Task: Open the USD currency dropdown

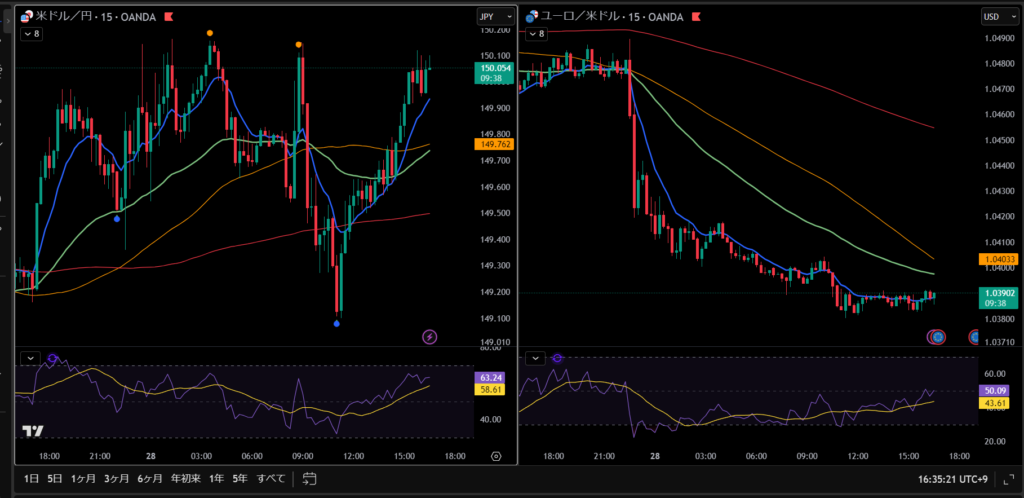Action: tap(997, 17)
